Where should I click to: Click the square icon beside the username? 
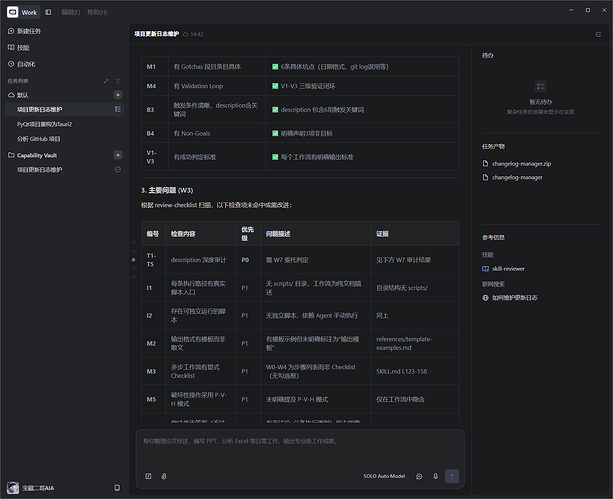pyautogui.click(x=117, y=488)
